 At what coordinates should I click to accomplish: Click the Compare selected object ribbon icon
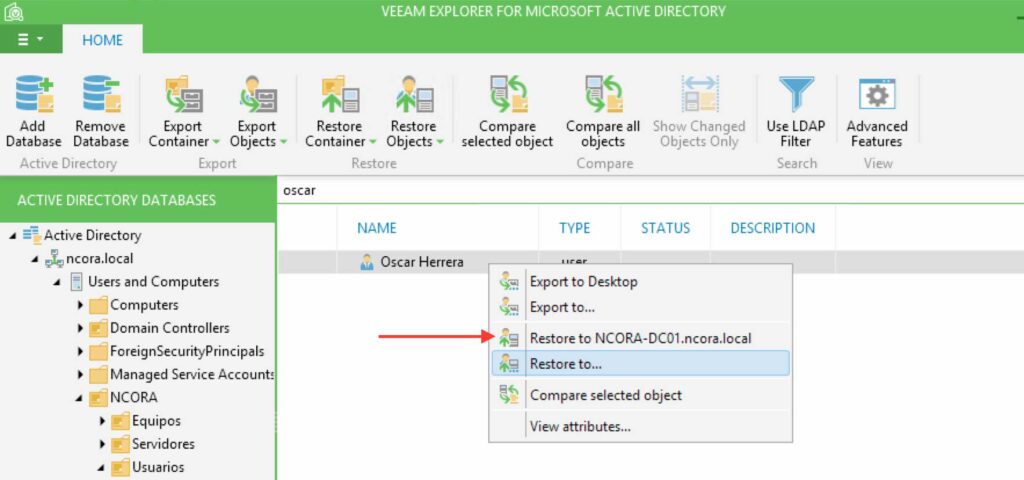point(508,94)
